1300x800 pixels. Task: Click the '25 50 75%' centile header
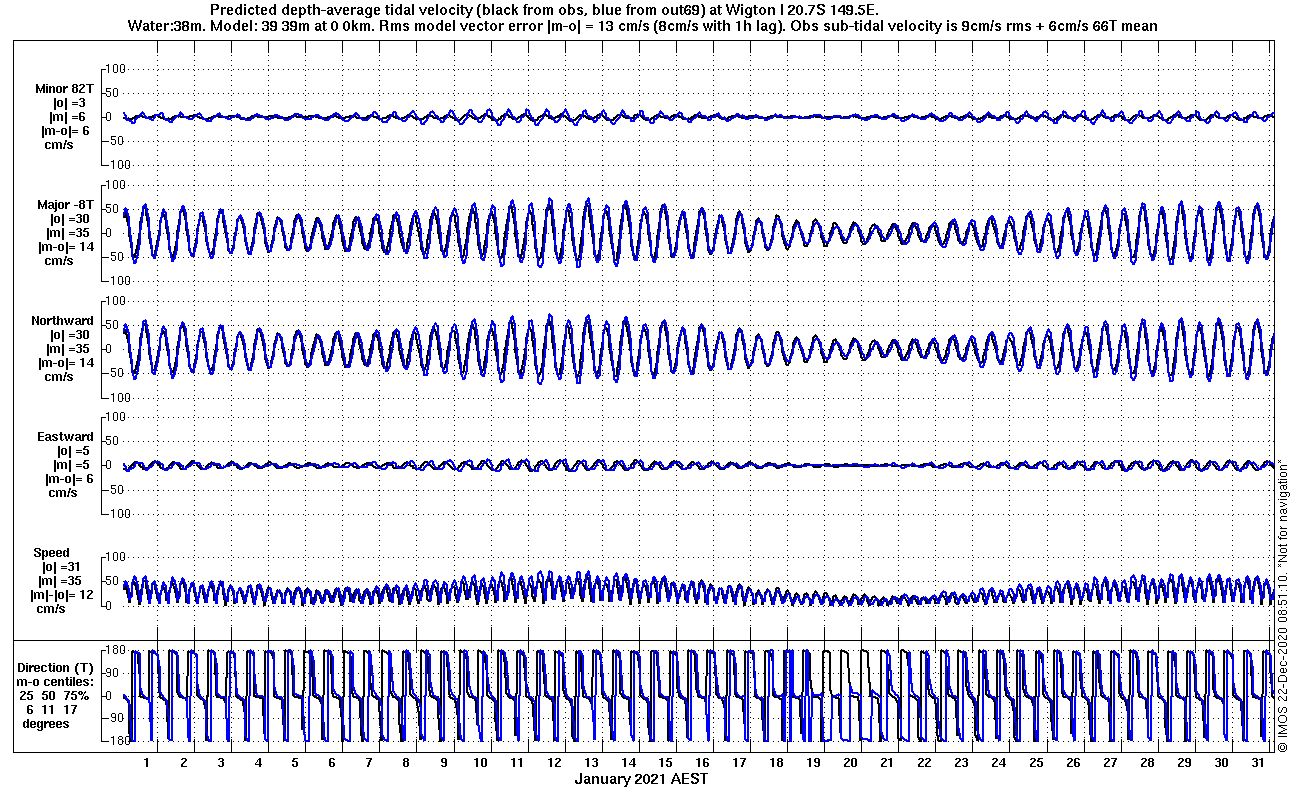tap(55, 695)
